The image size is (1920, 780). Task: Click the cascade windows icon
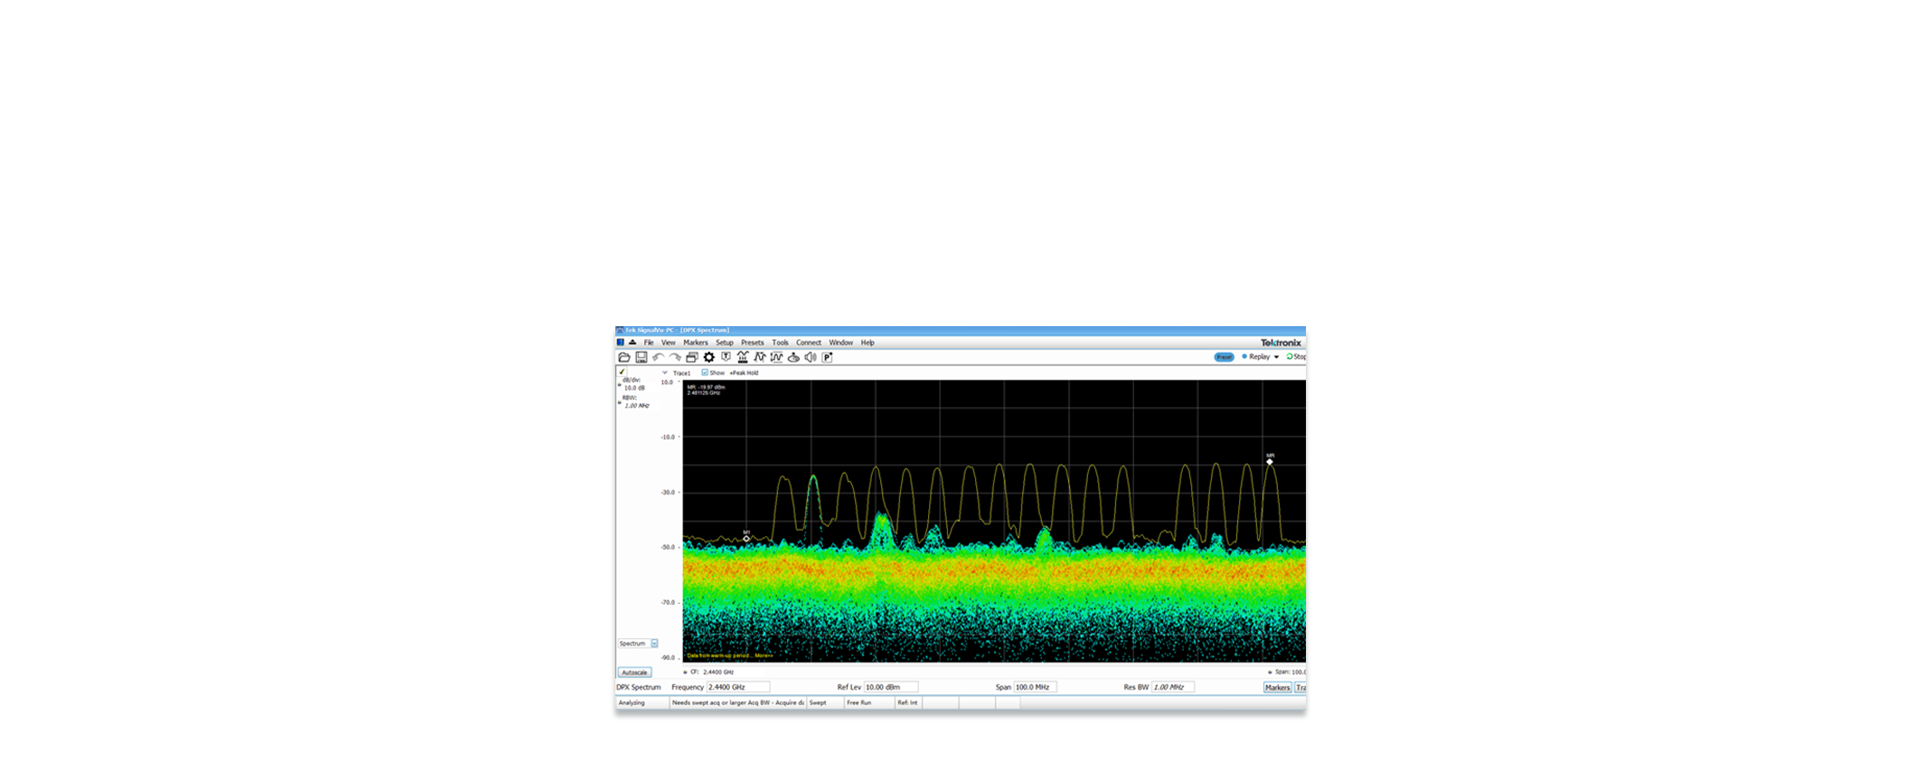692,357
